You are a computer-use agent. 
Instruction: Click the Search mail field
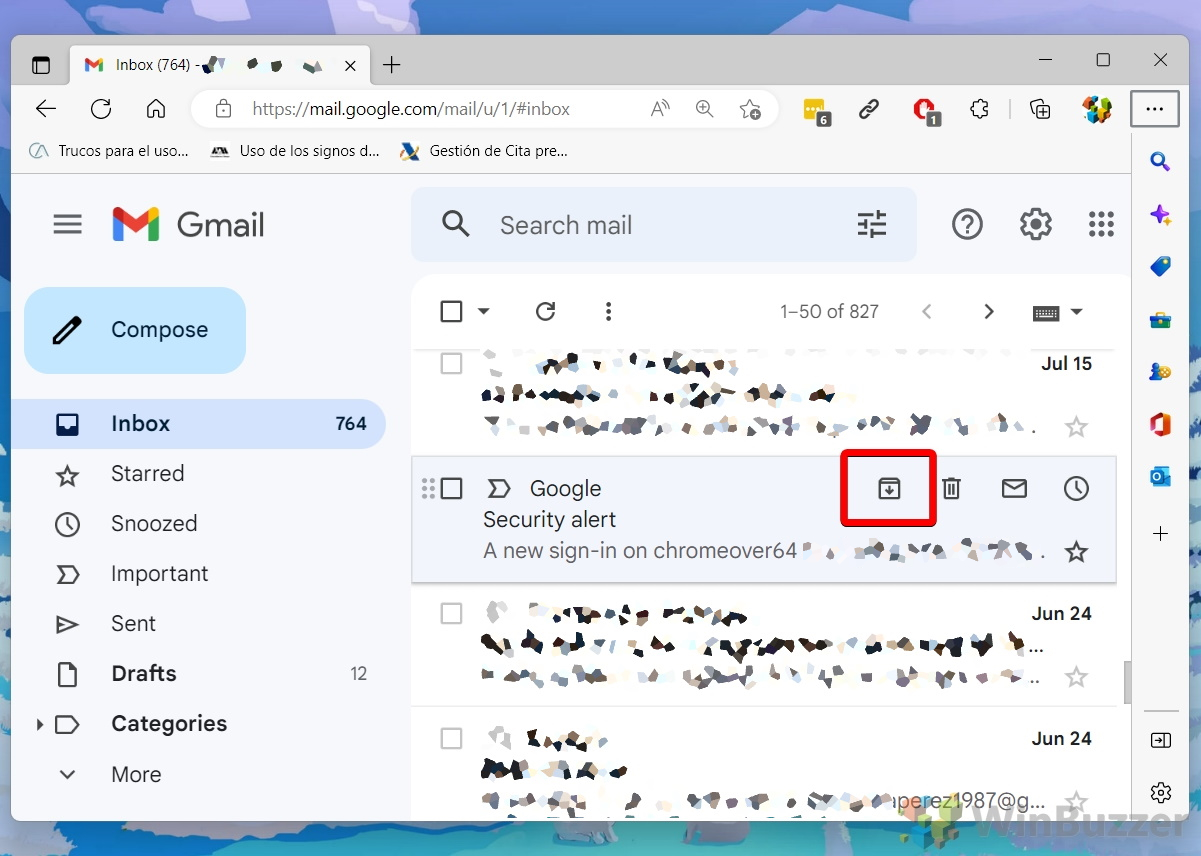665,225
